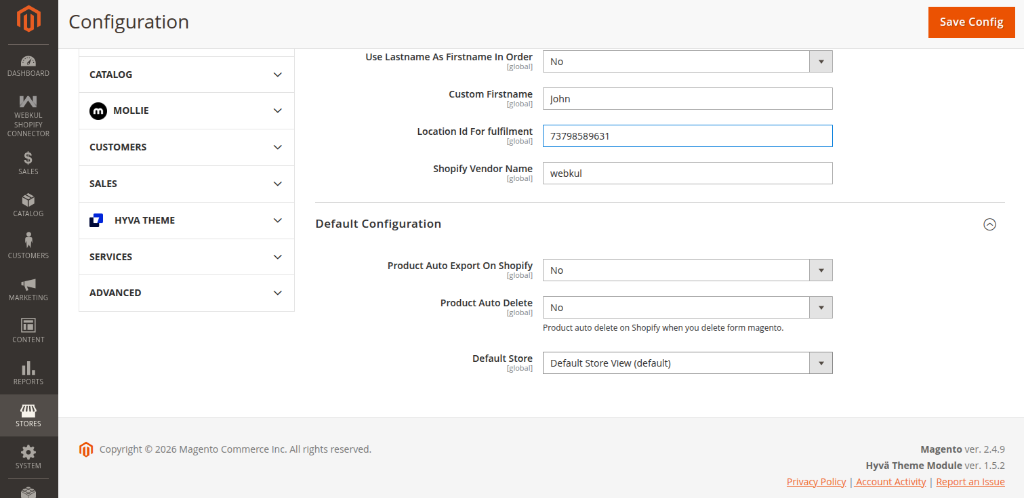Click the Product Auto Delete label
The width and height of the screenshot is (1024, 498).
click(486, 303)
